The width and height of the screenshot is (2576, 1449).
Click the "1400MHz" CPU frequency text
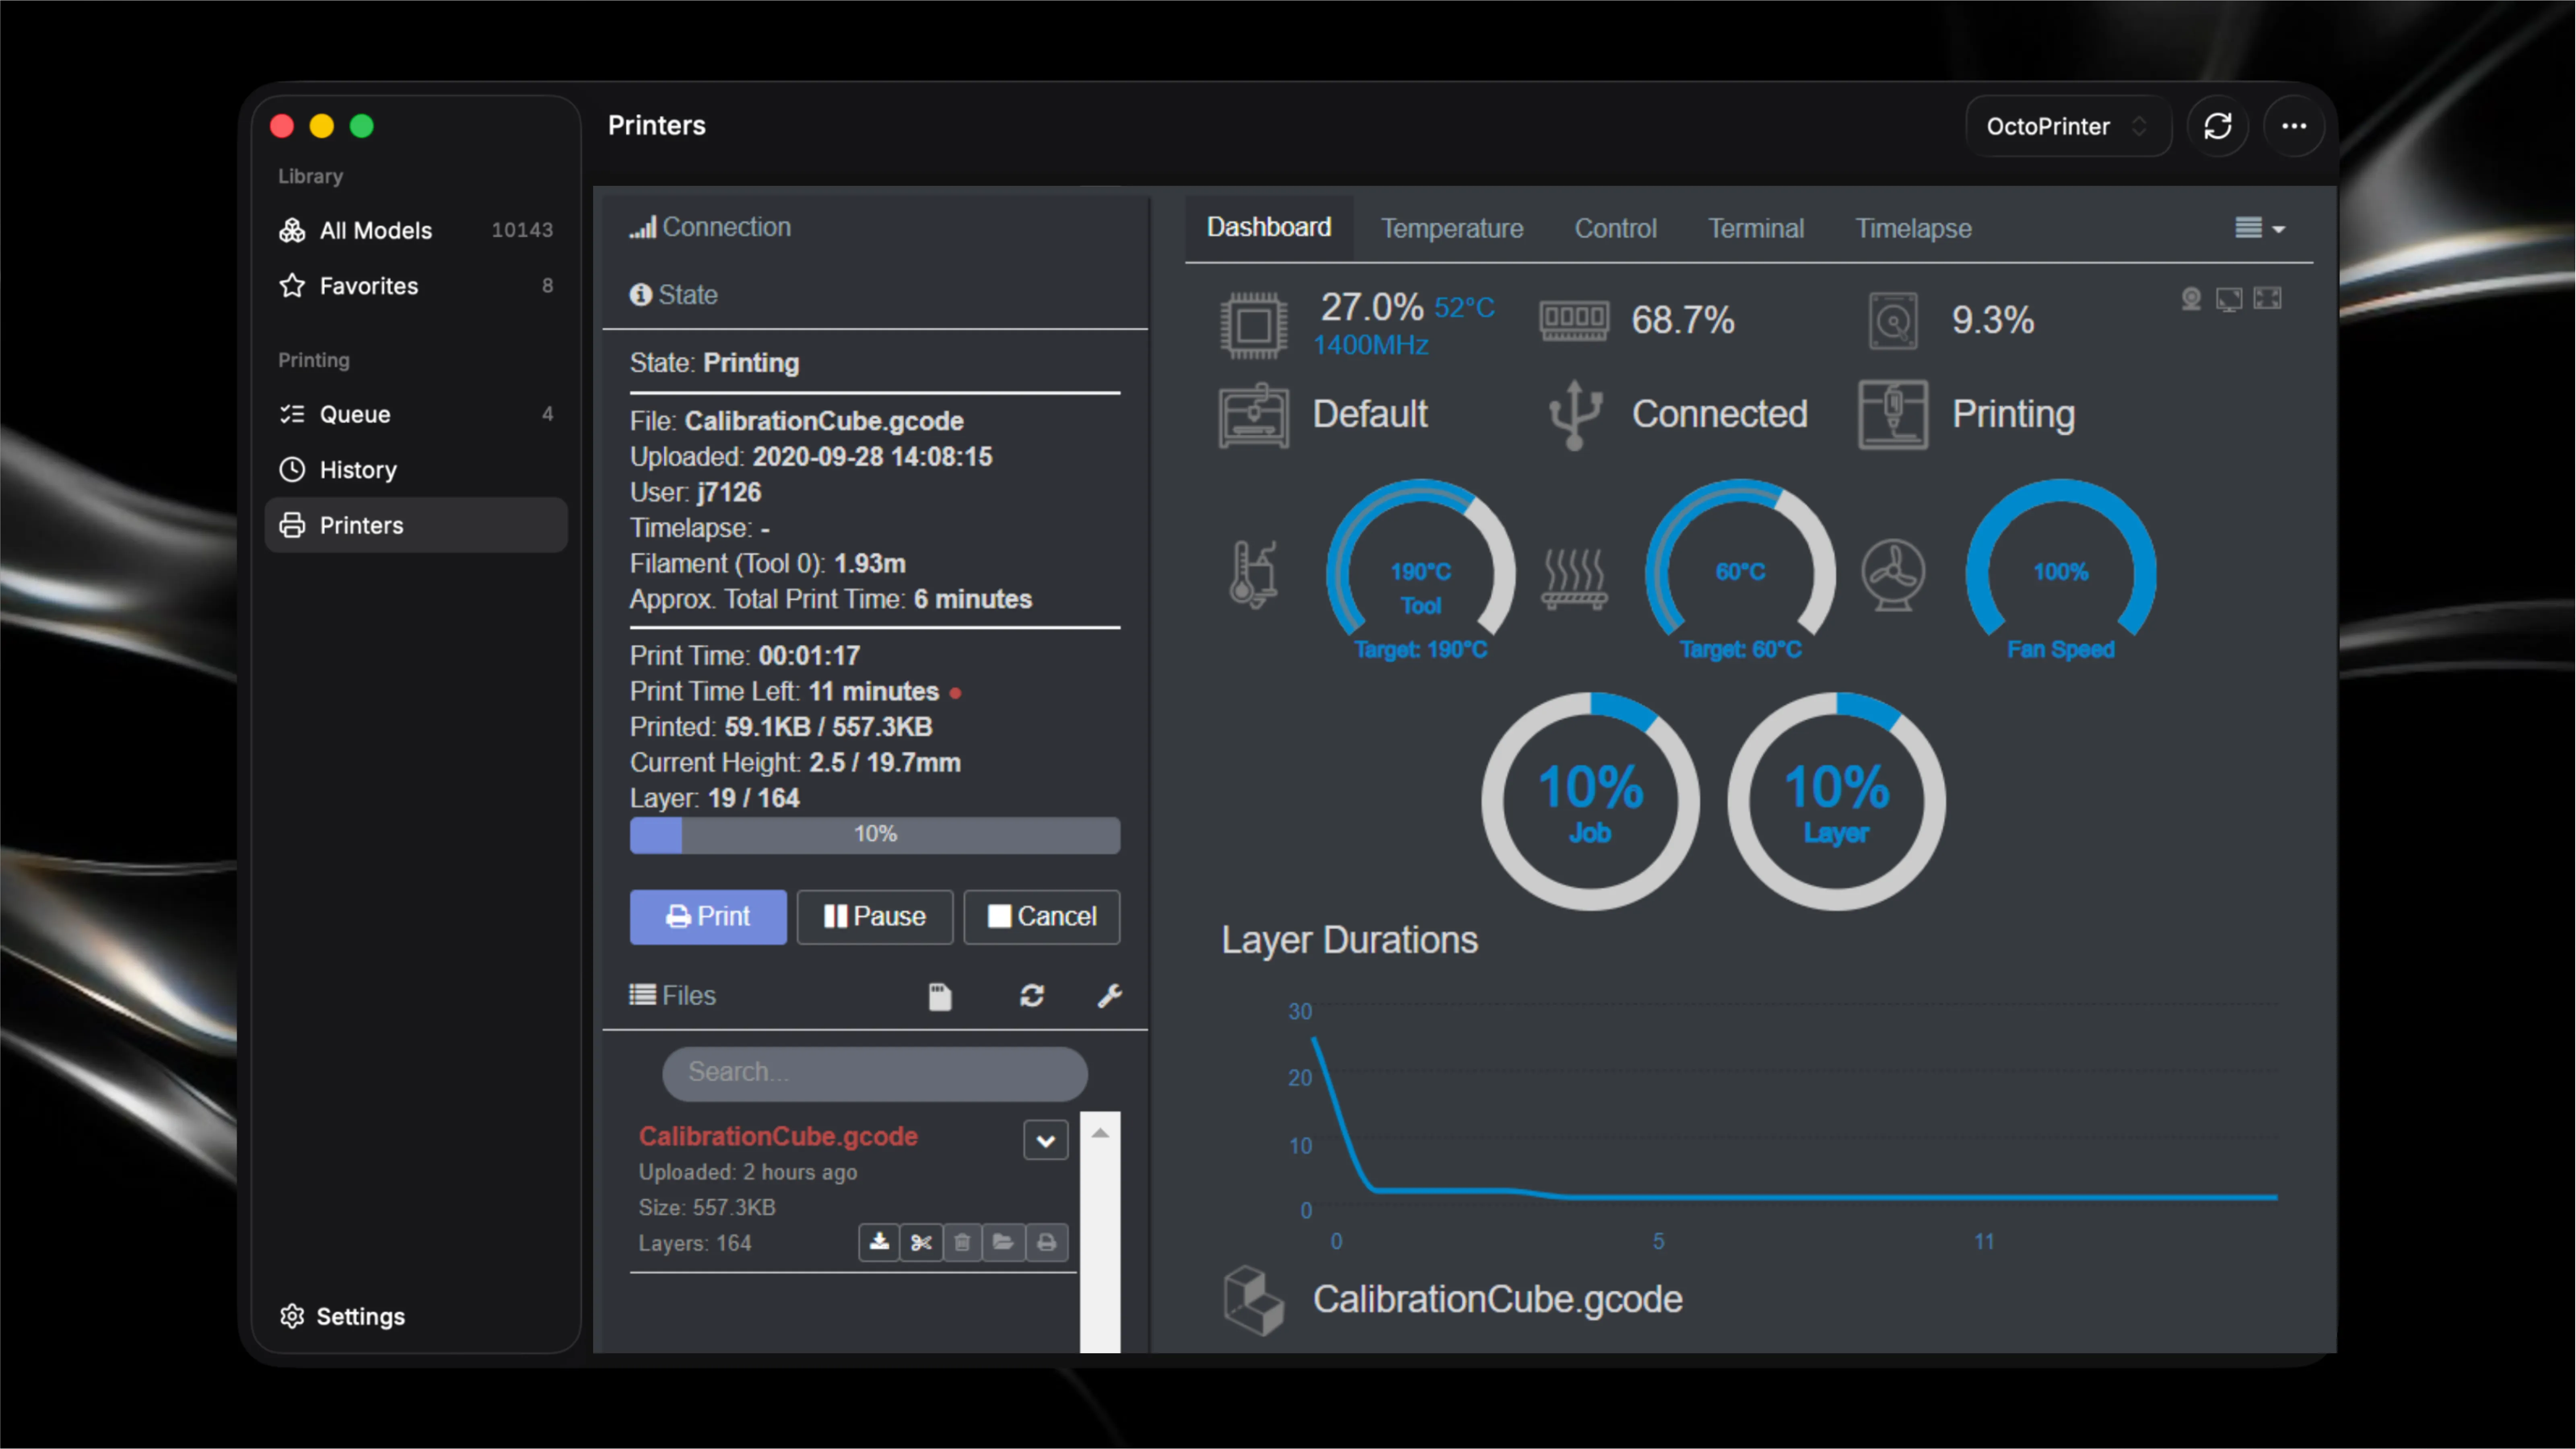[1370, 345]
